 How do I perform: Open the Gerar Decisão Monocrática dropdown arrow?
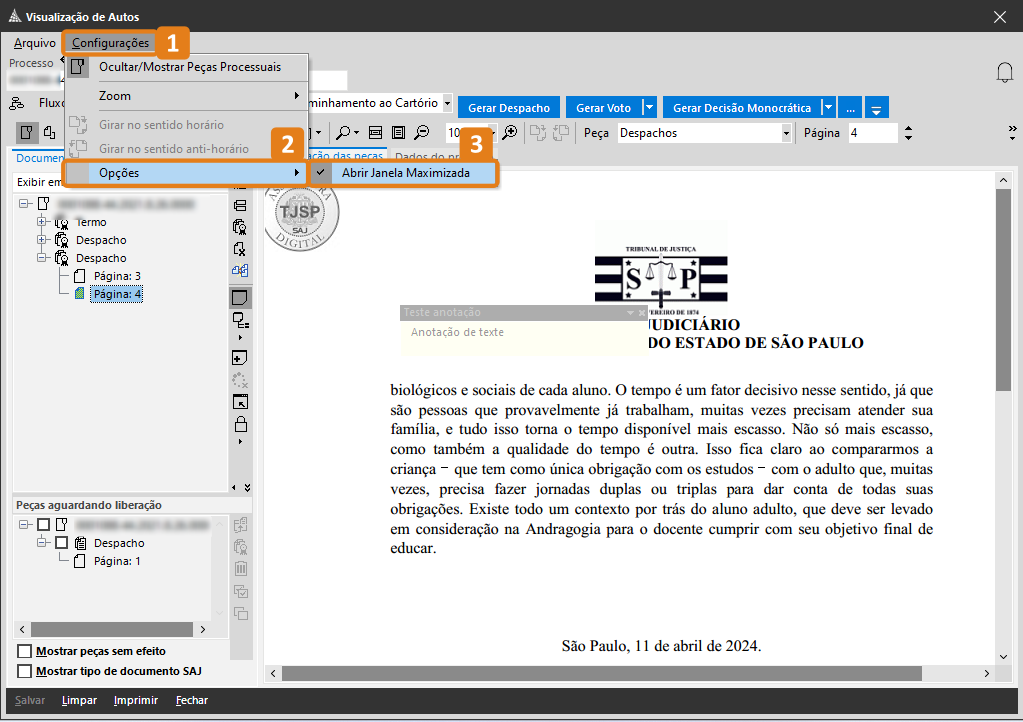click(x=827, y=108)
